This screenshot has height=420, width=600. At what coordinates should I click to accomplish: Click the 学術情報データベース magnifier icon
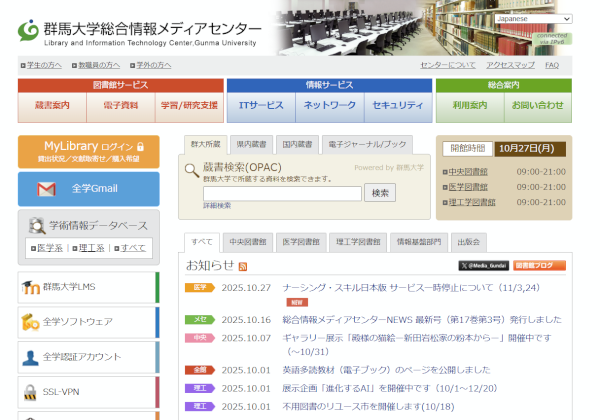[37, 226]
